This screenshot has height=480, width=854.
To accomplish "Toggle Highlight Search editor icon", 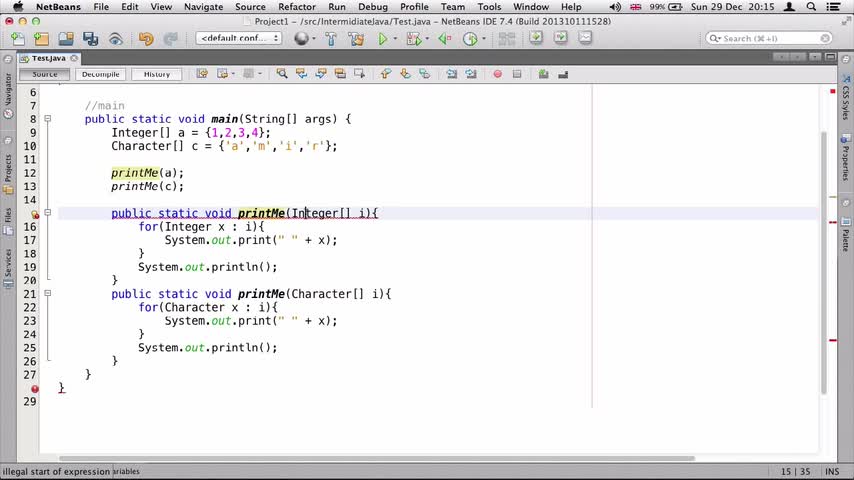I will [340, 74].
